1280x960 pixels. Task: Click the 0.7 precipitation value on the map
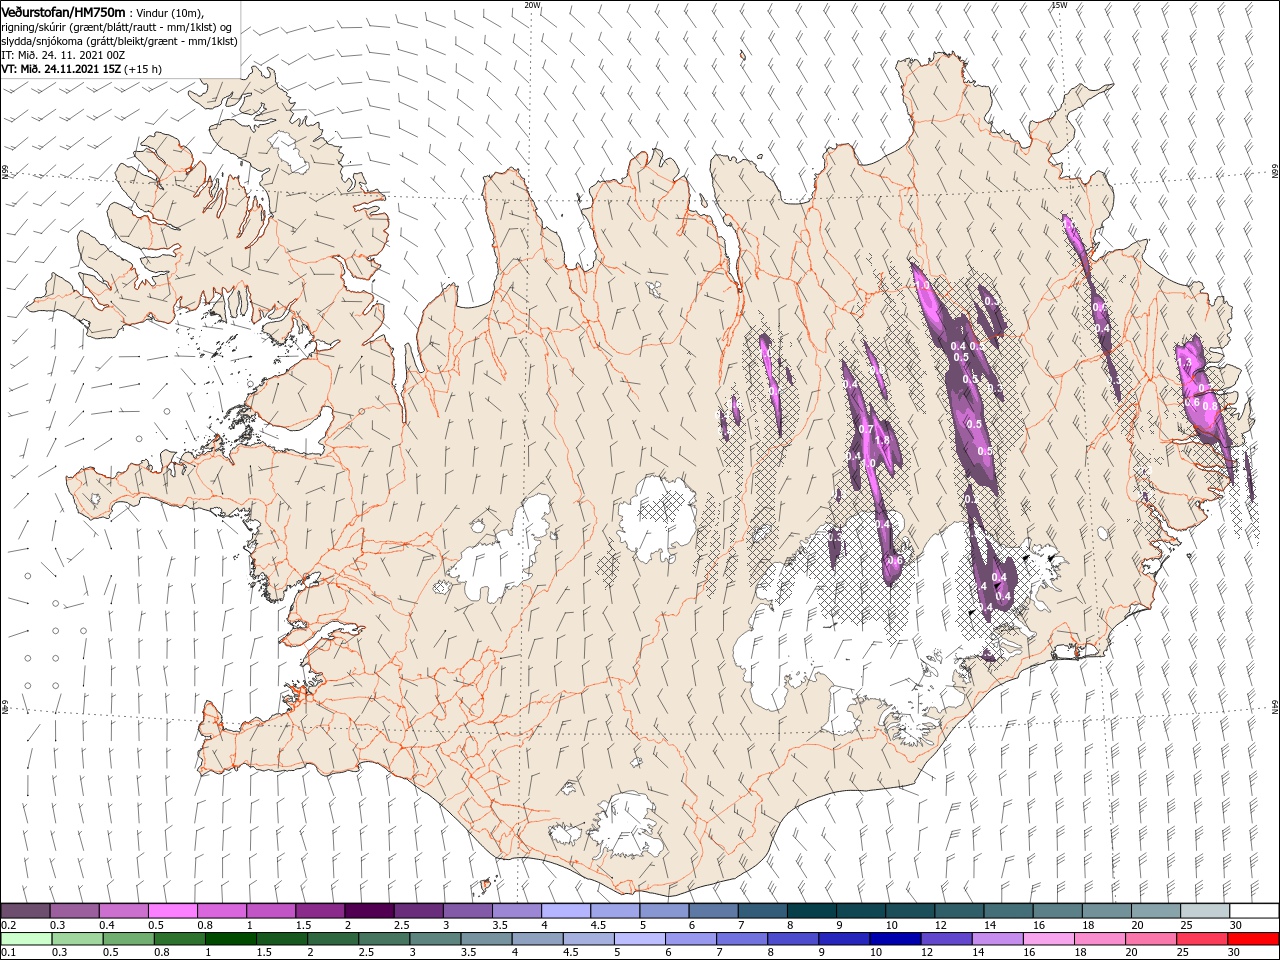coord(866,429)
